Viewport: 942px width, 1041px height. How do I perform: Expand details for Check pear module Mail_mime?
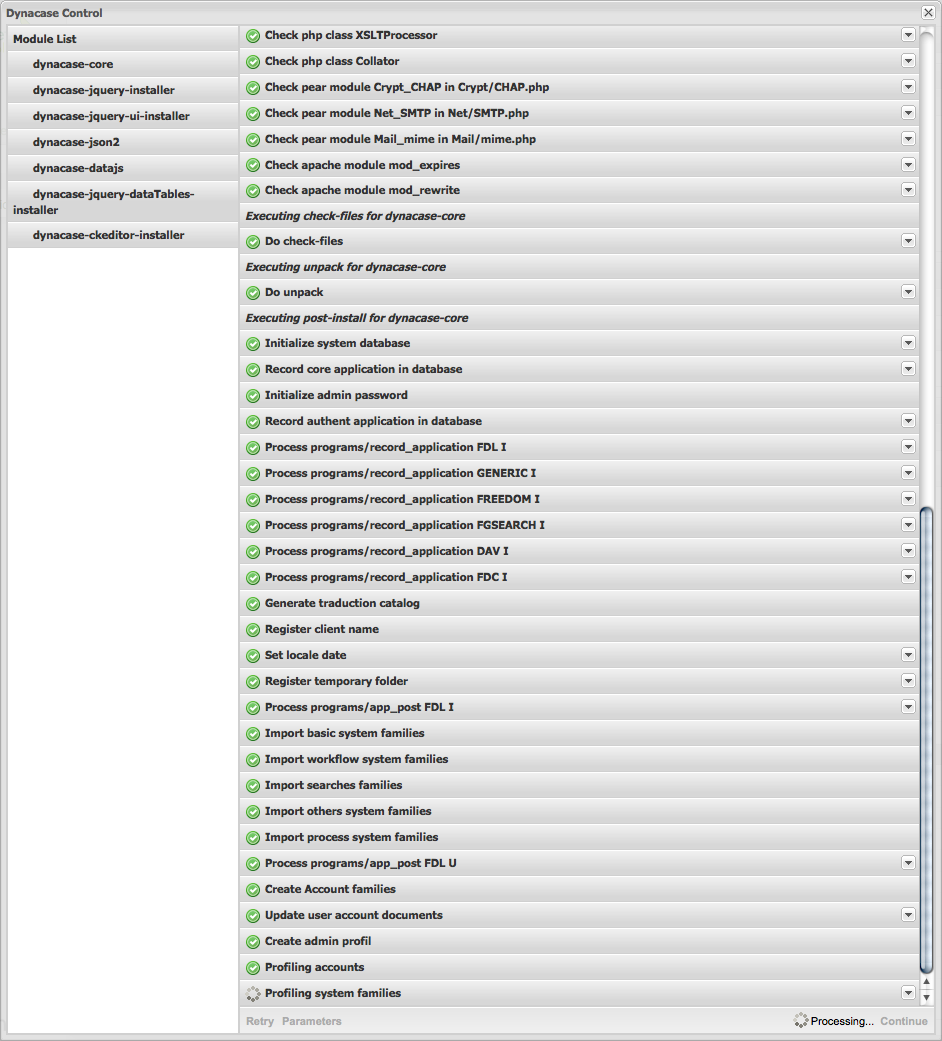point(908,139)
